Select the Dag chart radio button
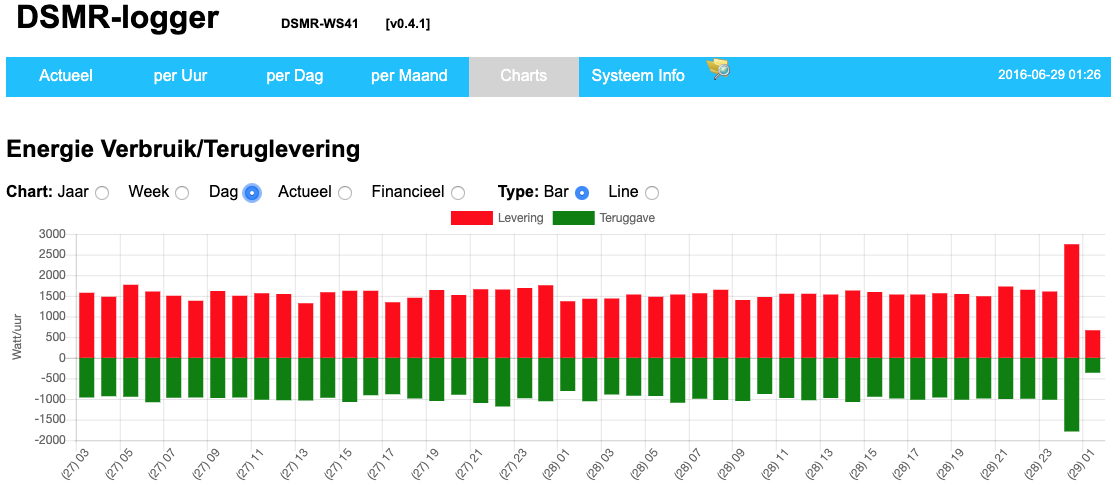1116x492 pixels. 251,193
